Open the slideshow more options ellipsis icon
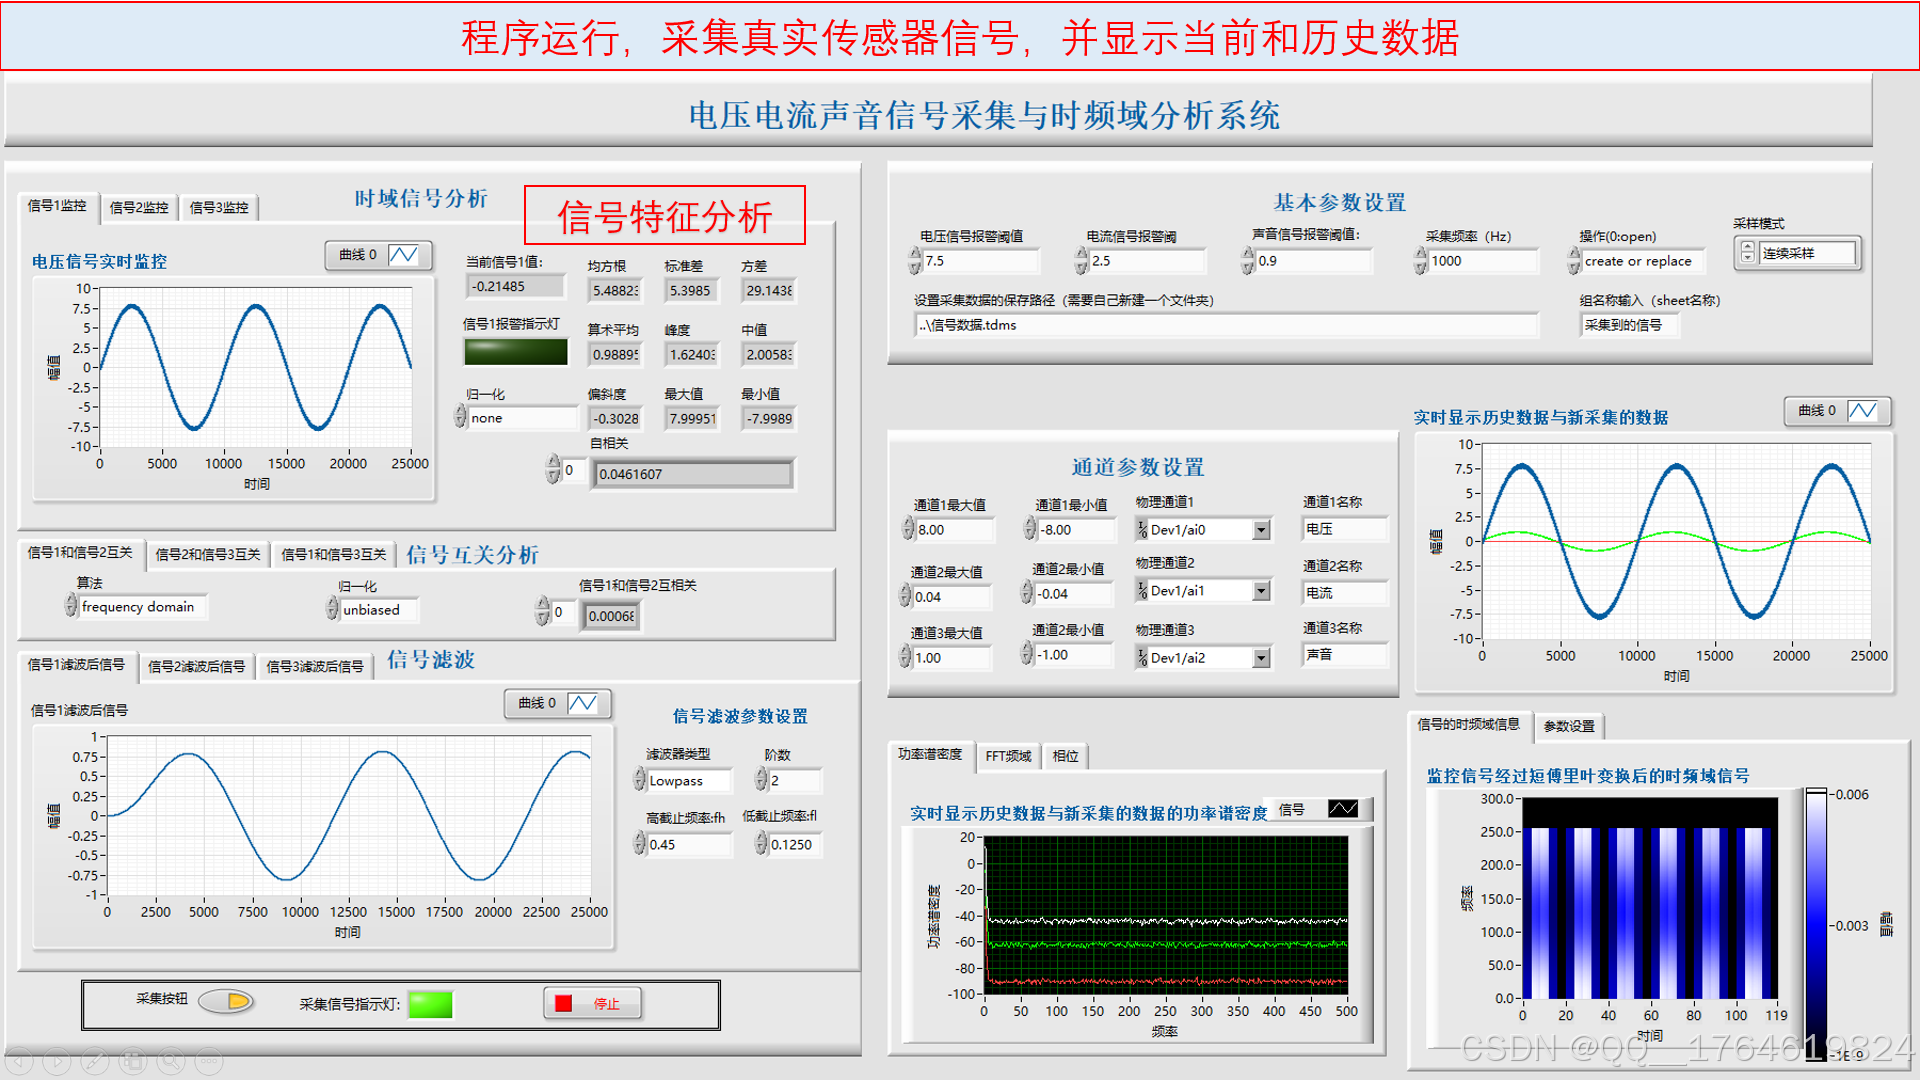Image resolution: width=1920 pixels, height=1080 pixels. pos(209,1060)
